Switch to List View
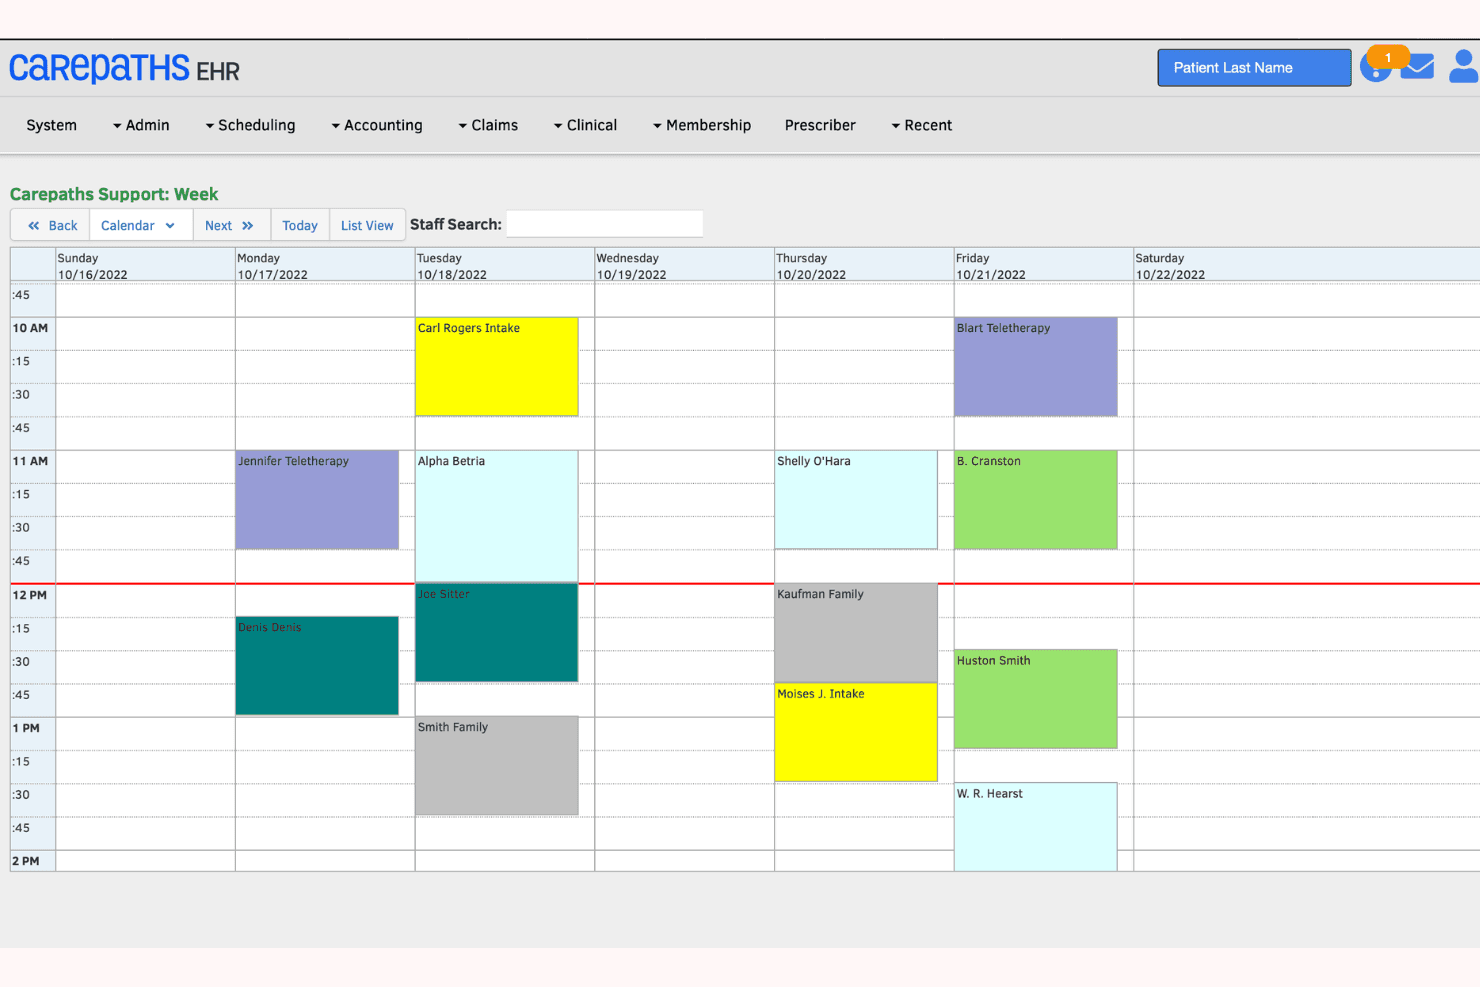Screen dimensions: 1480x987 tap(367, 226)
